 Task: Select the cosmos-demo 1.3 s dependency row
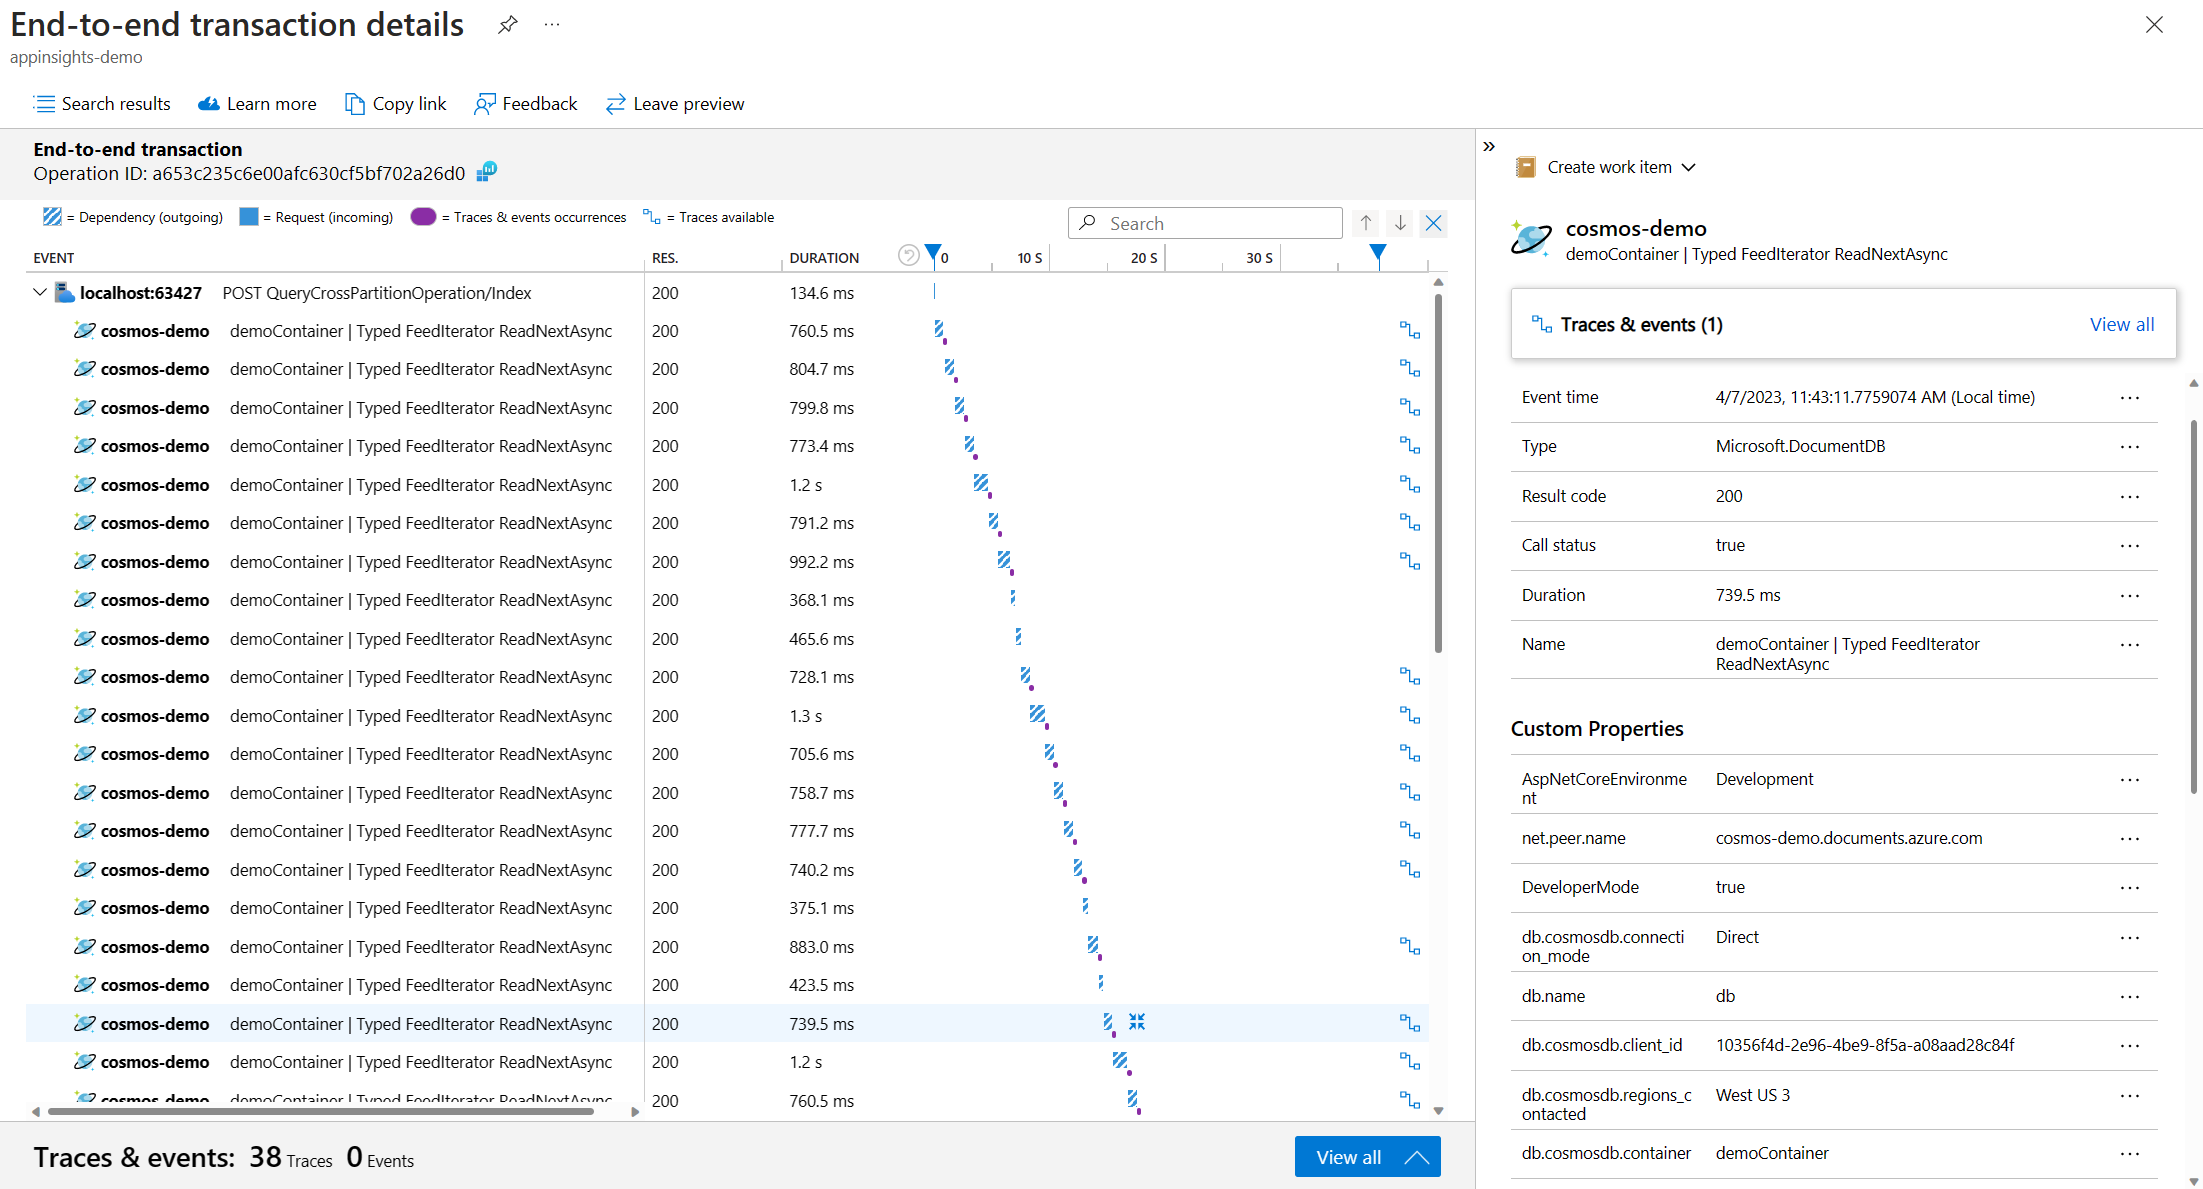(420, 716)
